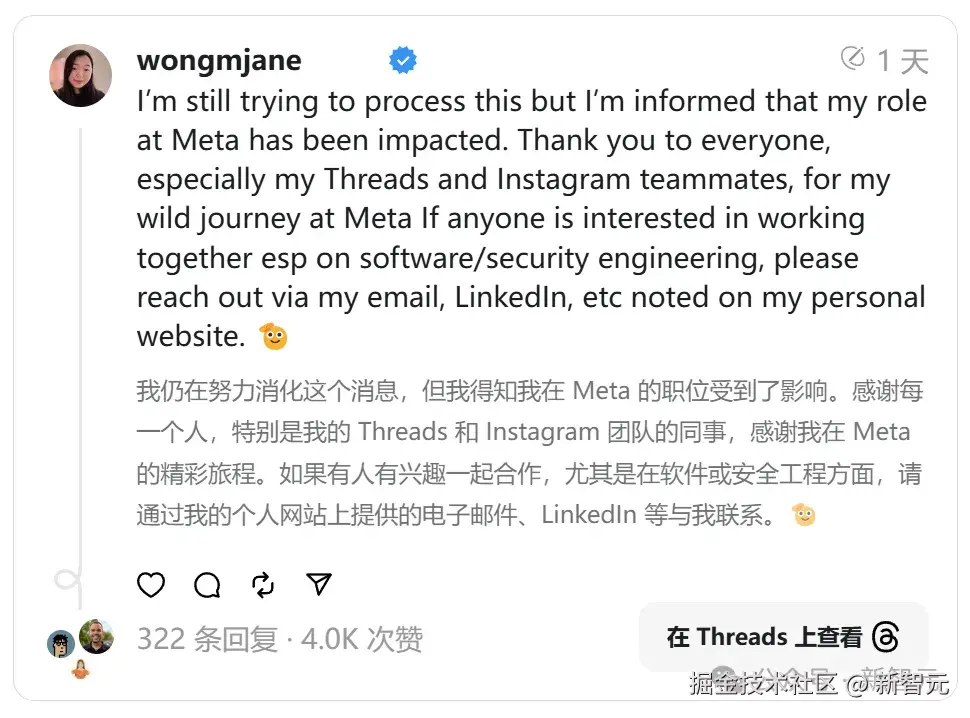Click the edited icon beside '1 天'
Viewport: 970px width, 718px height.
click(x=853, y=59)
